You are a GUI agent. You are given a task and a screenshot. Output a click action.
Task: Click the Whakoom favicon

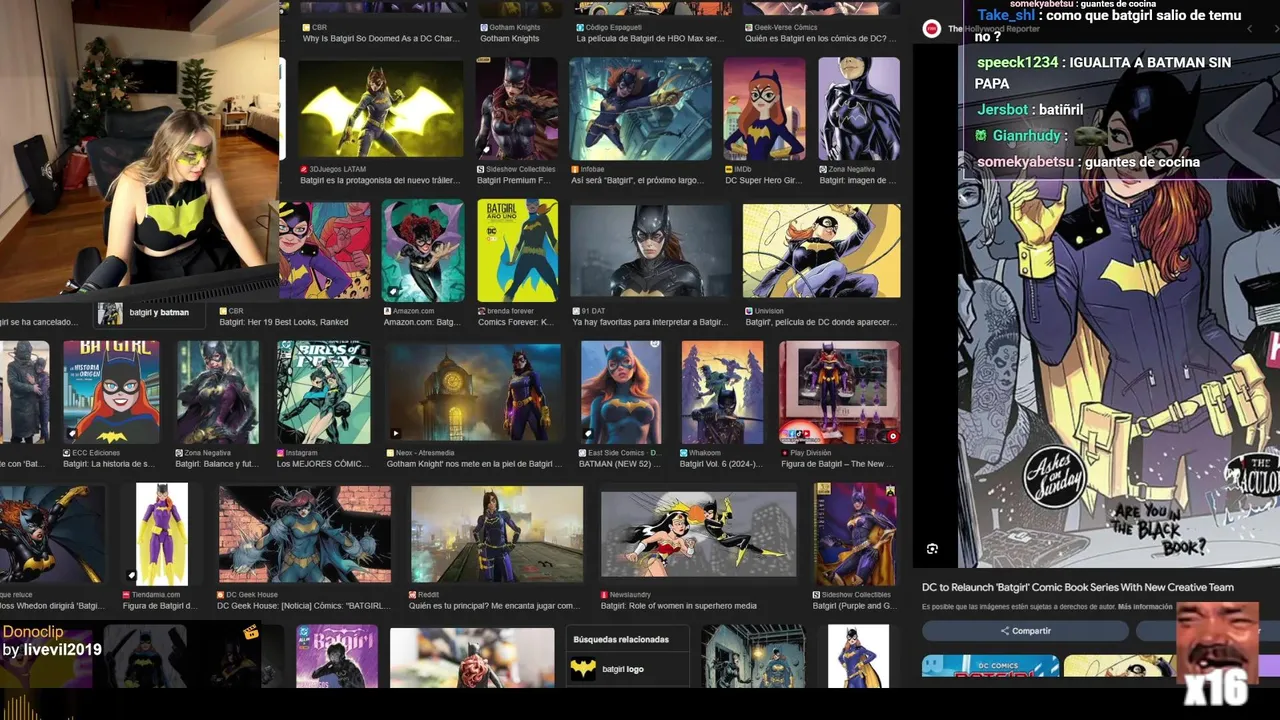(684, 453)
